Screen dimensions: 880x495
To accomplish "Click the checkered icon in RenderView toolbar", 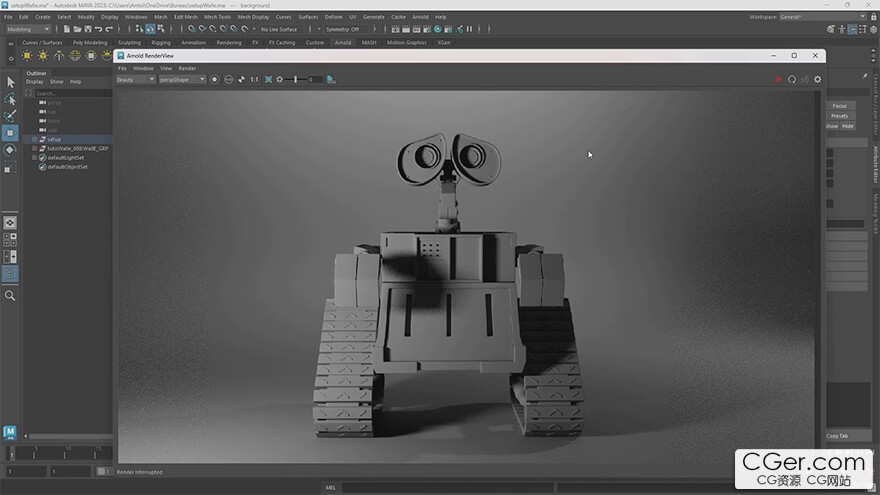I will coord(241,80).
